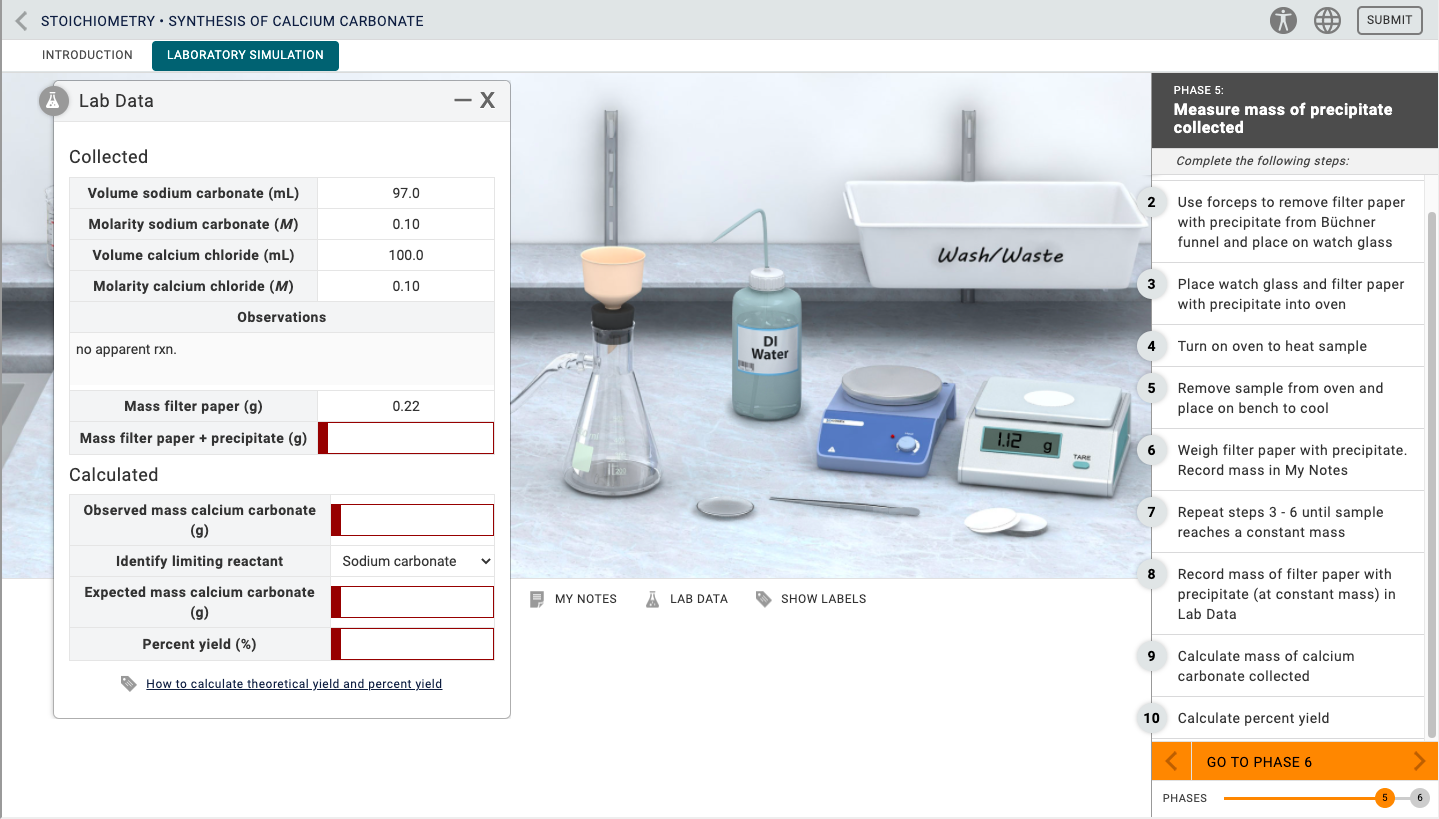Click the steps list scrollbar
This screenshot has width=1439, height=819.
tap(1431, 473)
